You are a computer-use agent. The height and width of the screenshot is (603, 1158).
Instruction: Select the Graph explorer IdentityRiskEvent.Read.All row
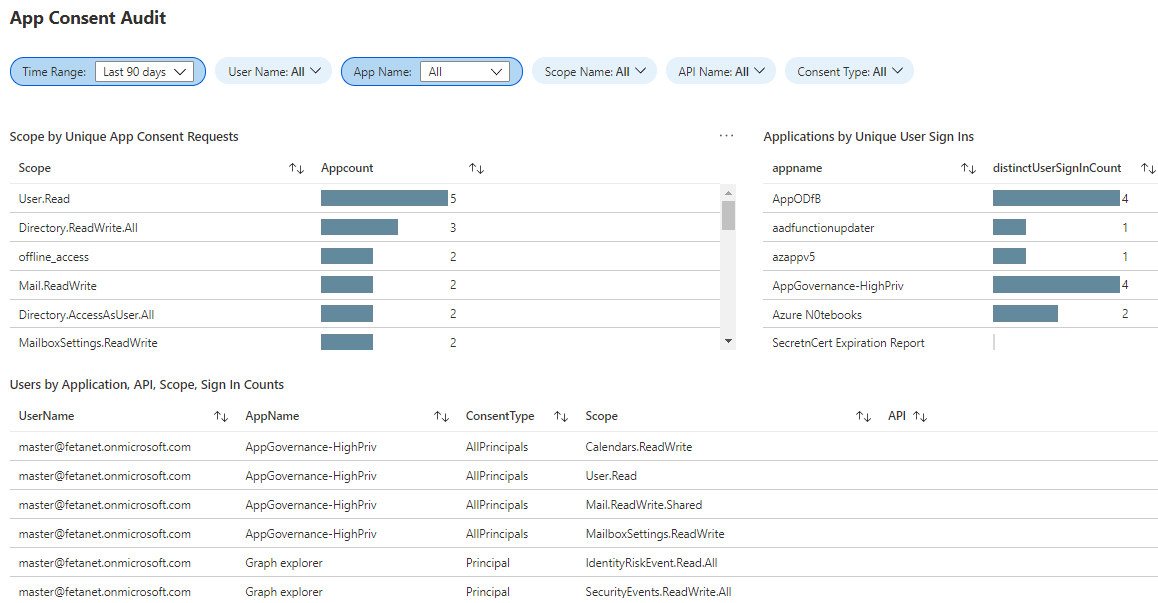(583, 562)
